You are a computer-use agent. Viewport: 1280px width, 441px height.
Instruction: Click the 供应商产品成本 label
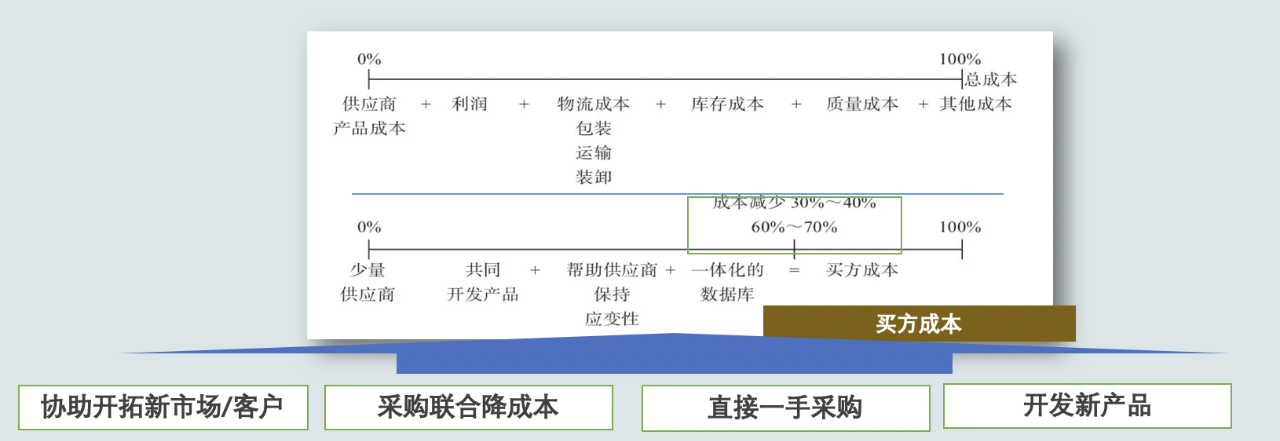pyautogui.click(x=369, y=116)
